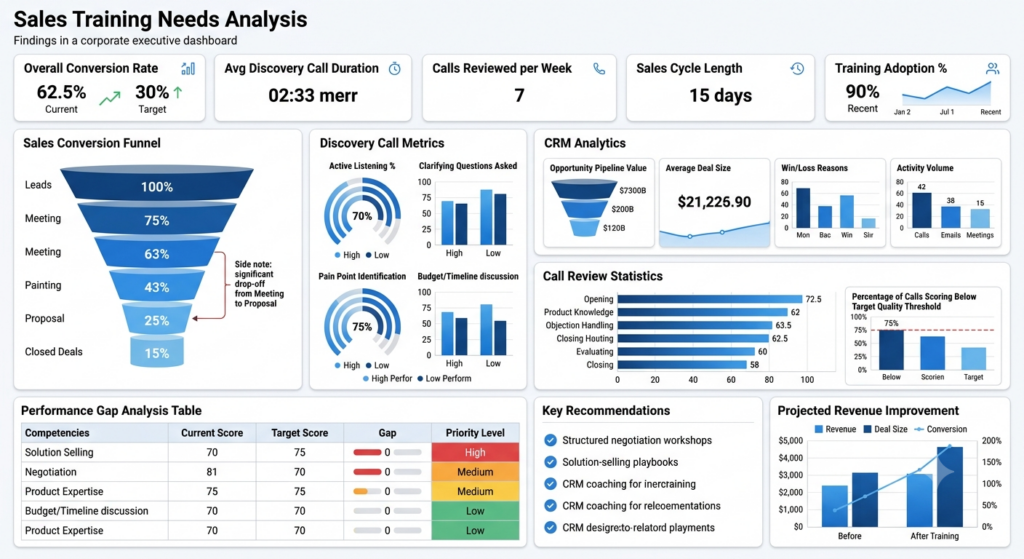The width and height of the screenshot is (1024, 559).
Task: Click the Objection Handling bar valued 63.5
Action: click(x=695, y=325)
